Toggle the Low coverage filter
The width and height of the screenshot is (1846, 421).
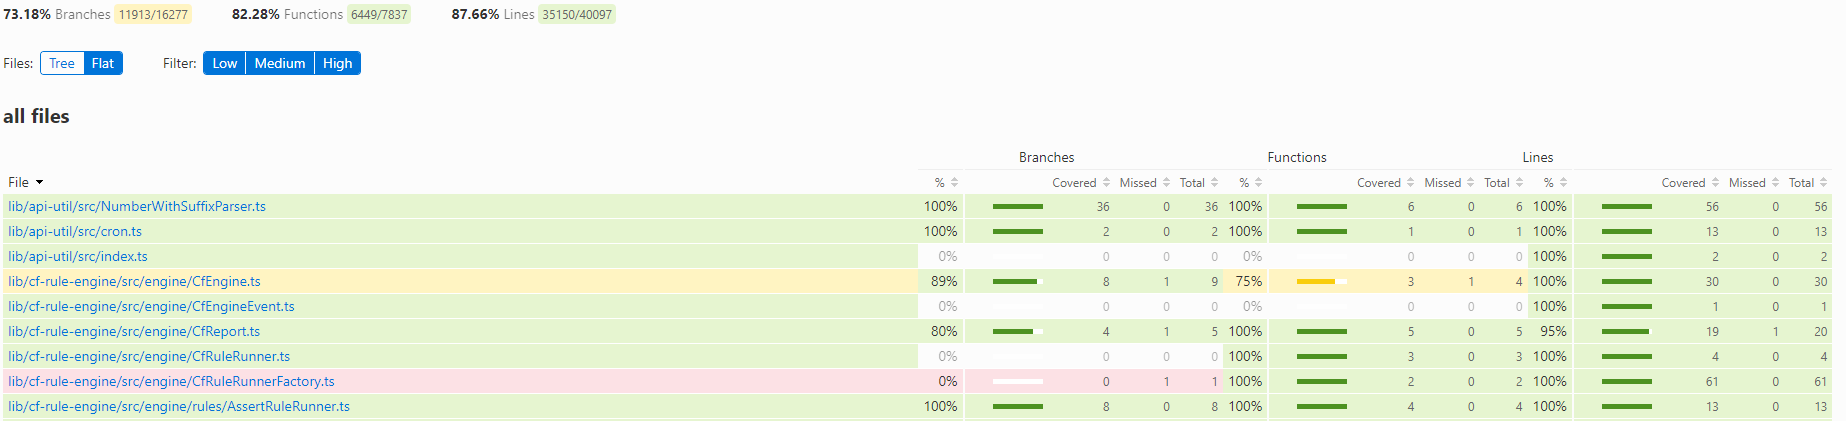224,63
